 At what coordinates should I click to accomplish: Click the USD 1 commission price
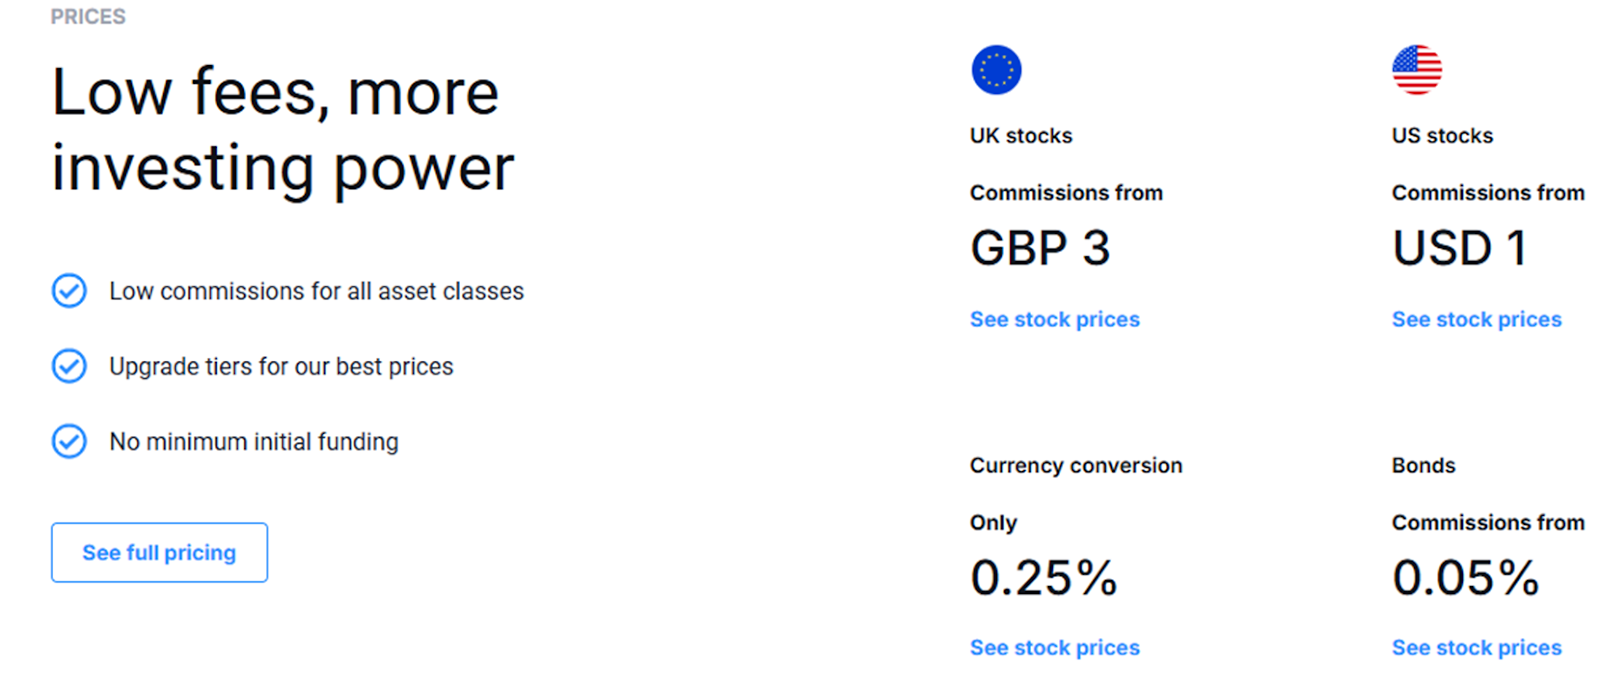tap(1460, 248)
